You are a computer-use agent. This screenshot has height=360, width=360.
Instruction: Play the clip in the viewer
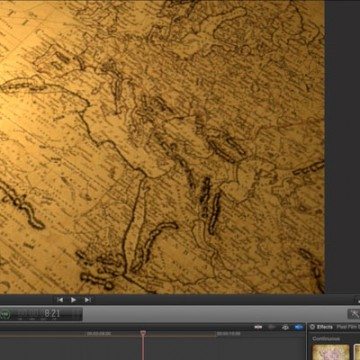[x=73, y=300]
